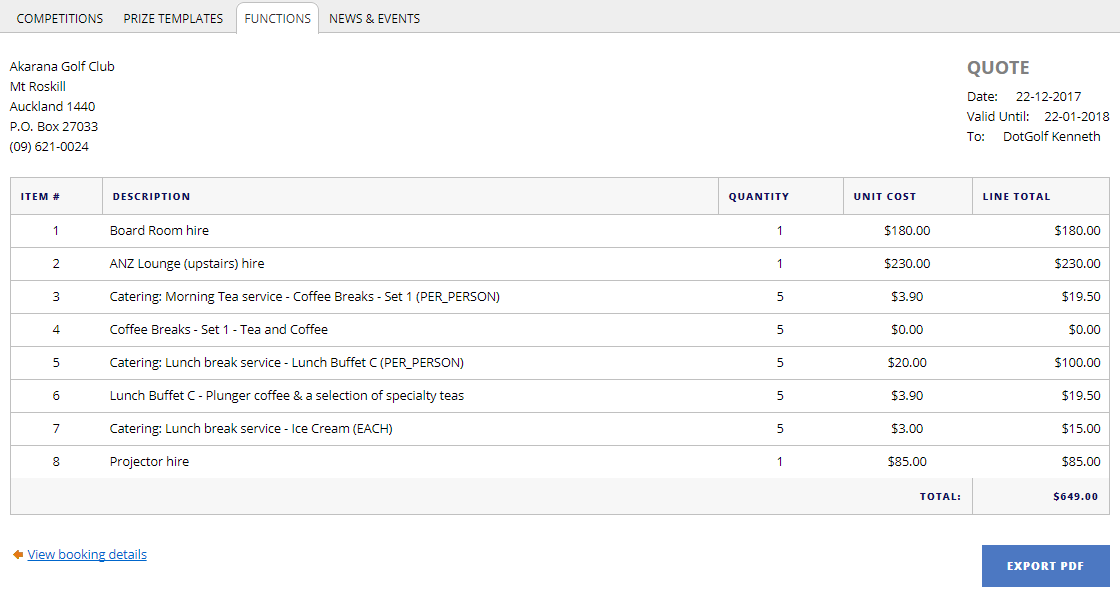Click the Projector hire description
Screen dimensions: 1120x608
pyautogui.click(x=149, y=462)
